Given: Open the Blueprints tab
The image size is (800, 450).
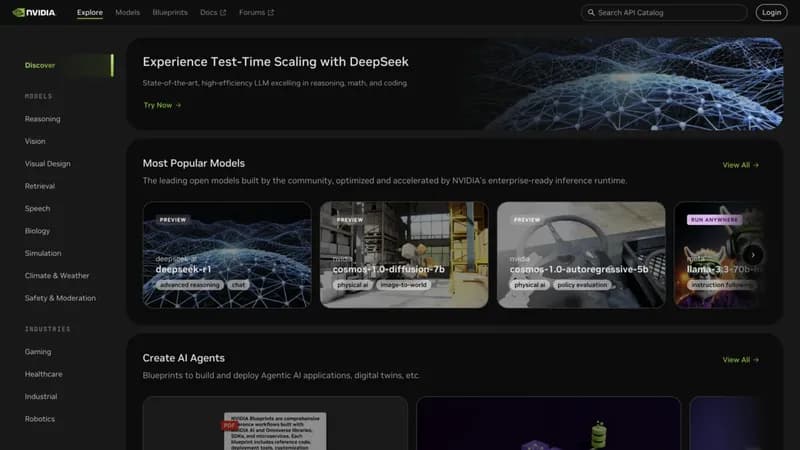Looking at the screenshot, I should pos(170,12).
